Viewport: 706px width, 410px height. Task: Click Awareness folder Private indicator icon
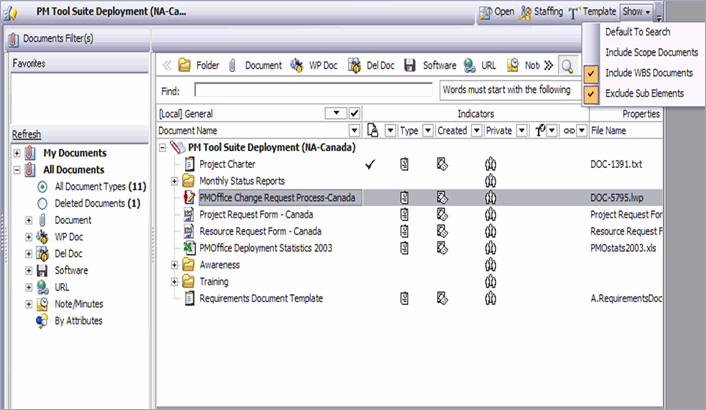pos(490,265)
